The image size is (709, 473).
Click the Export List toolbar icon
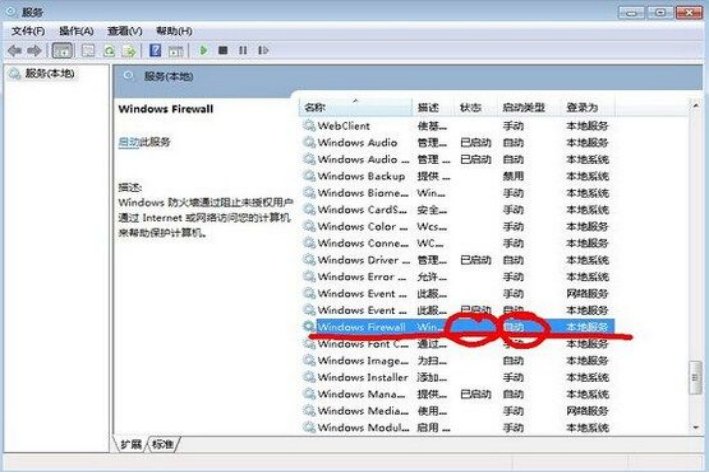point(129,51)
